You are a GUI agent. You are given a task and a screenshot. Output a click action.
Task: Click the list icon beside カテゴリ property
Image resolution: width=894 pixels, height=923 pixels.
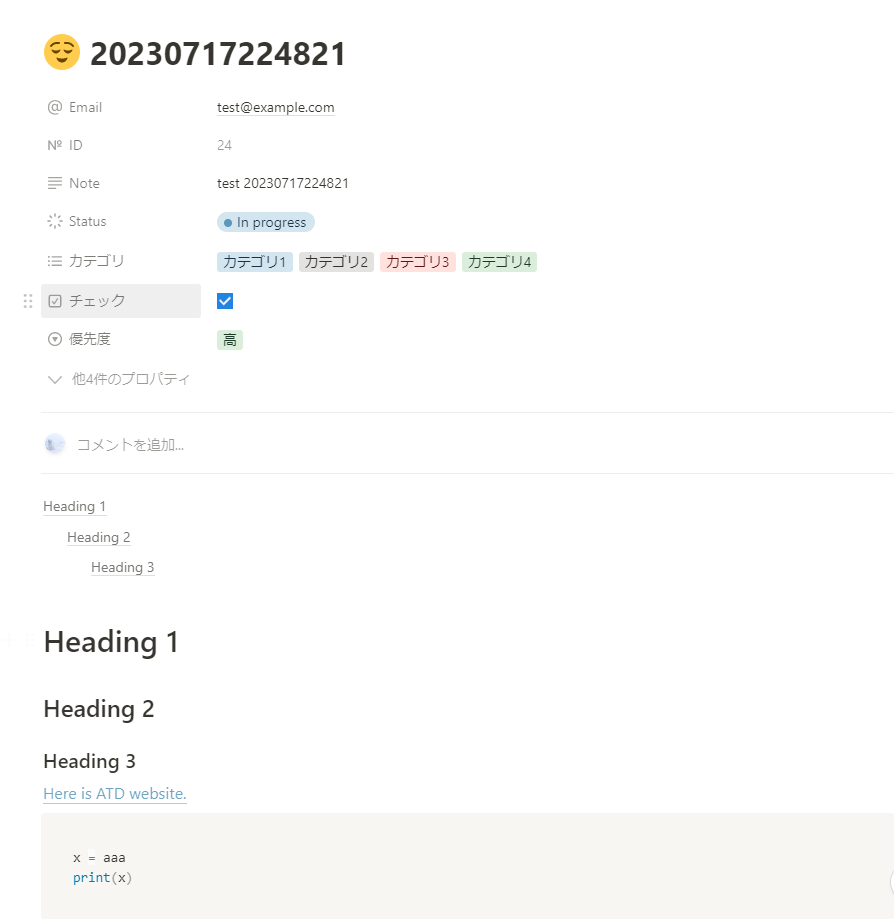click(55, 260)
